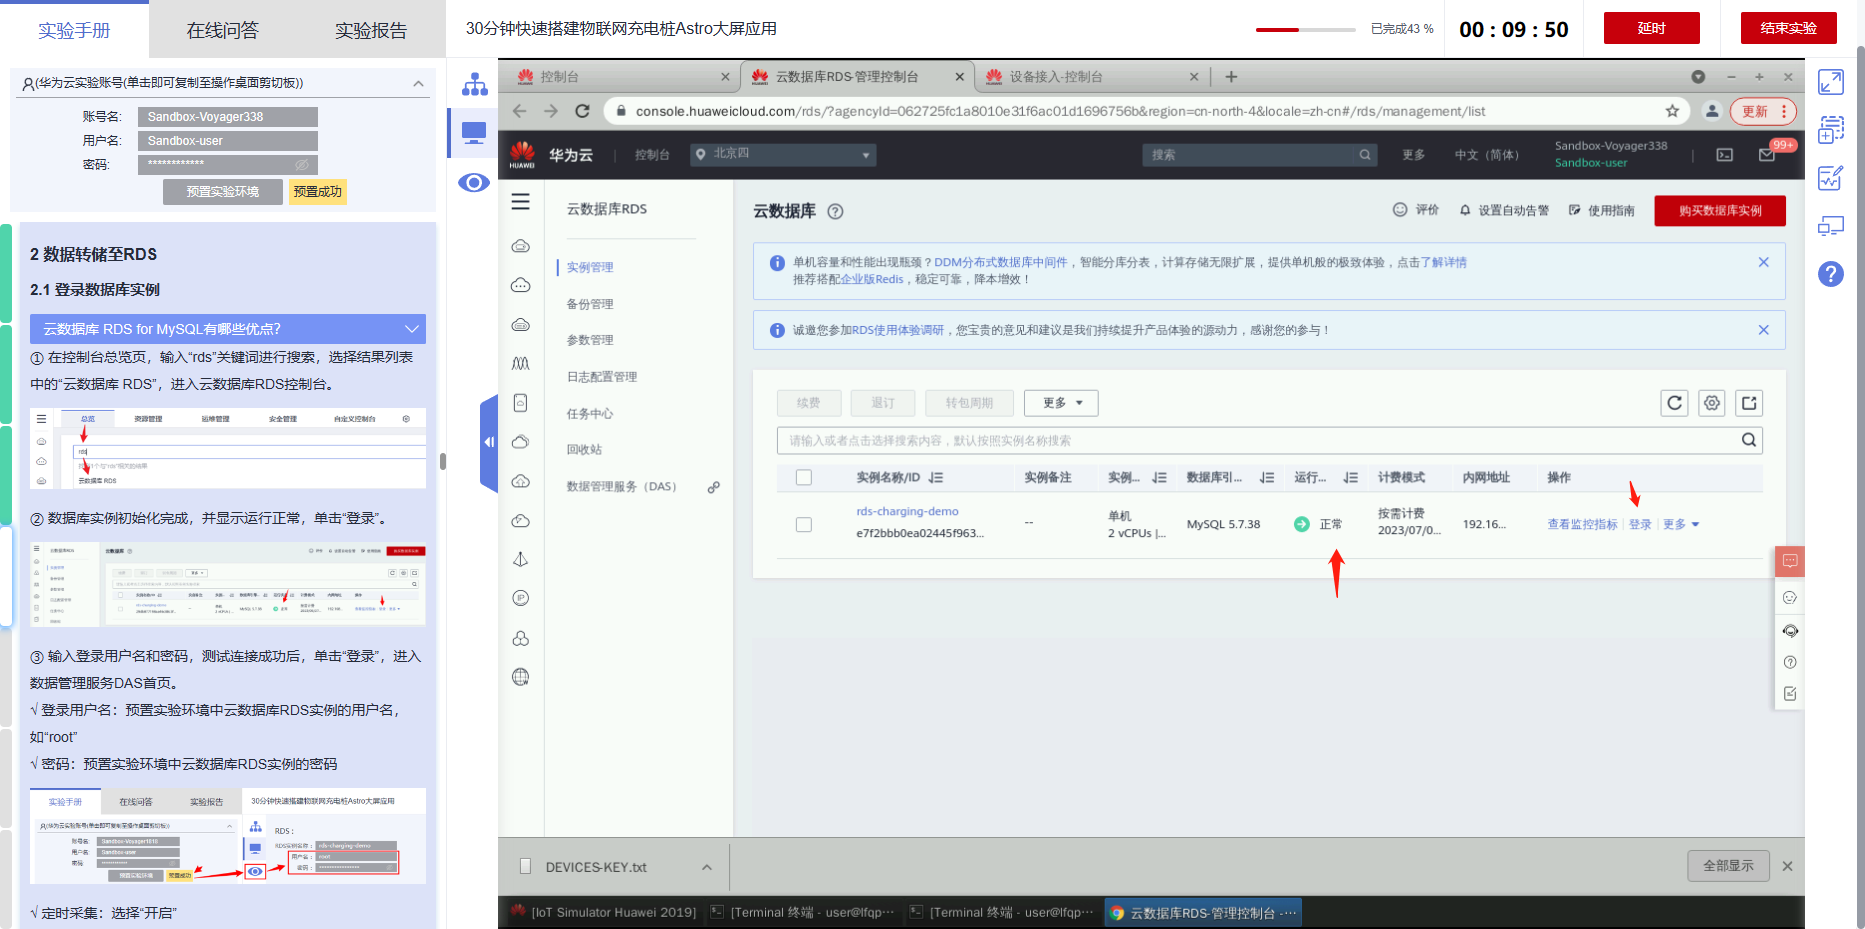Image resolution: width=1865 pixels, height=929 pixels.
Task: Open 回收站 in the RDS side menu
Action: click(584, 450)
